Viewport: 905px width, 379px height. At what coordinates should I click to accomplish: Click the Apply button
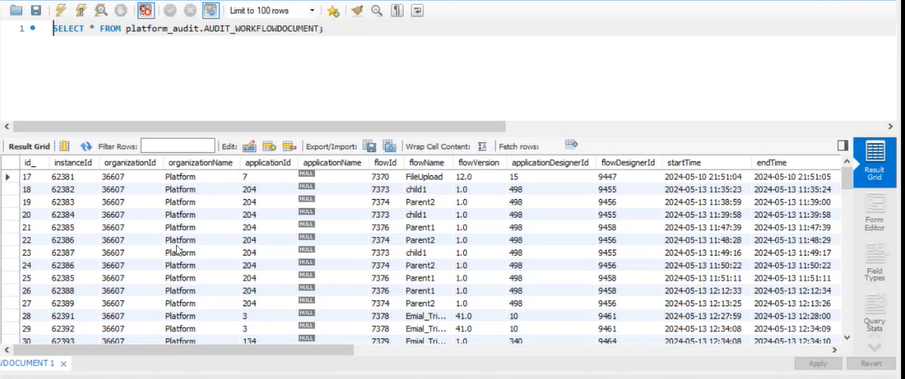(818, 363)
